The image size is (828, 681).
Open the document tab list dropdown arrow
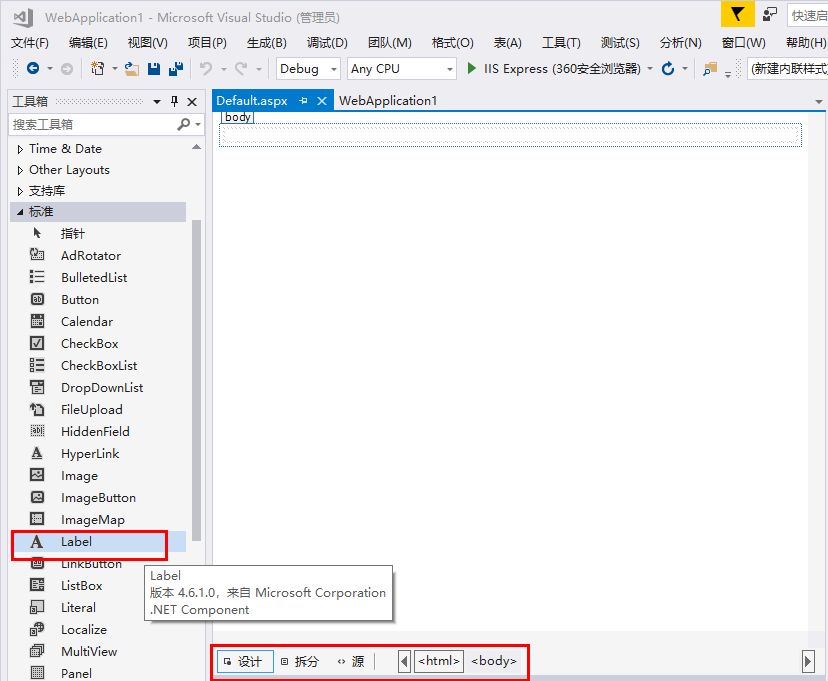coord(818,101)
